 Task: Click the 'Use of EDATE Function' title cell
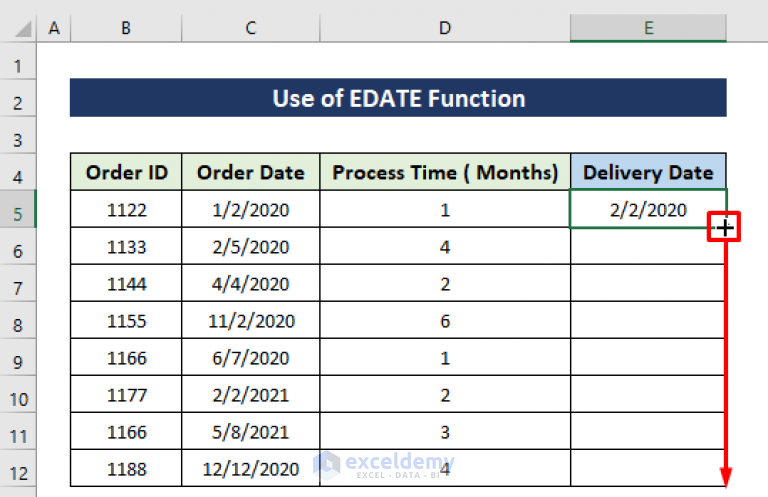(x=398, y=98)
